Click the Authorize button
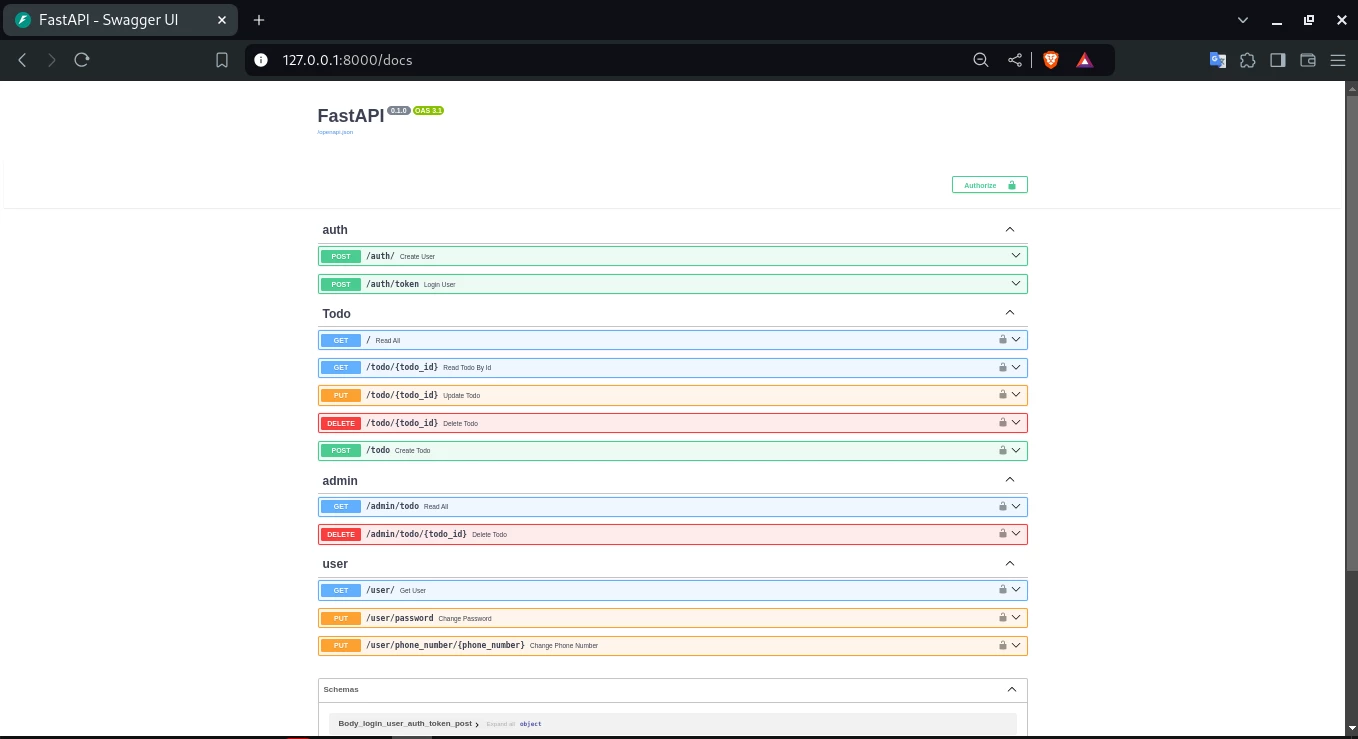This screenshot has width=1358, height=739. click(989, 185)
